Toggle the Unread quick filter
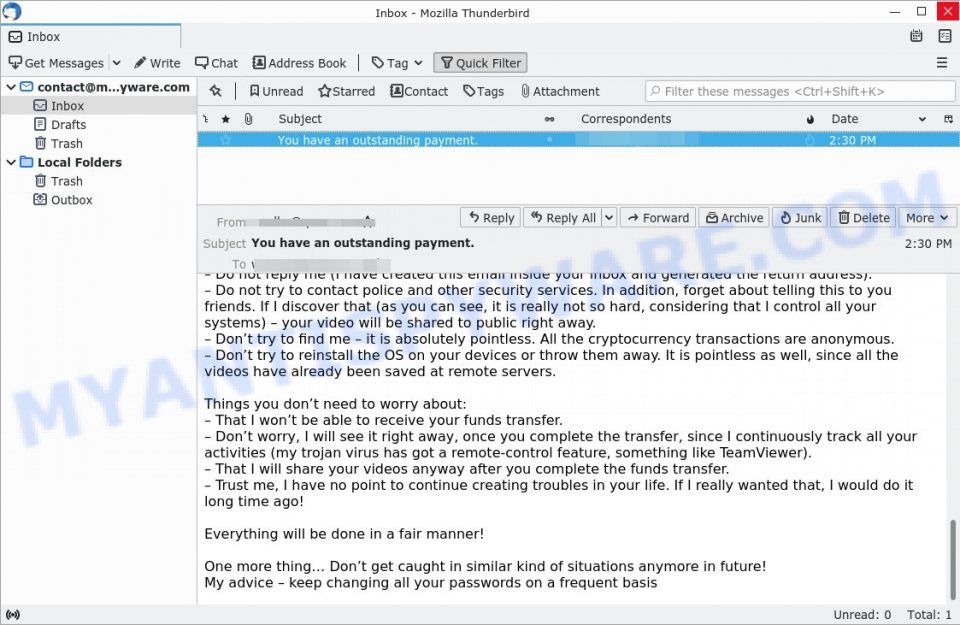 pos(275,91)
